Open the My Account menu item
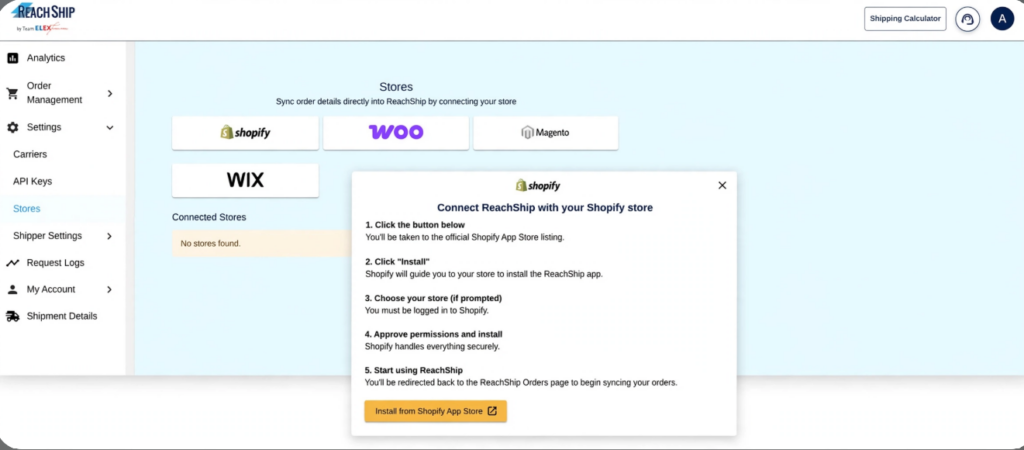The width and height of the screenshot is (1024, 450). pos(51,289)
